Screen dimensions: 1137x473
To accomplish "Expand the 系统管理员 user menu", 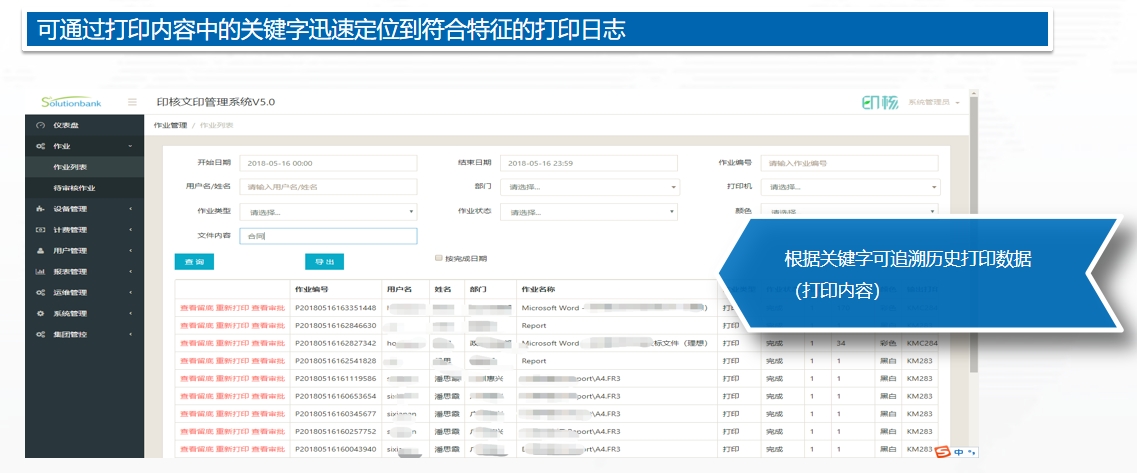I will click(x=933, y=103).
